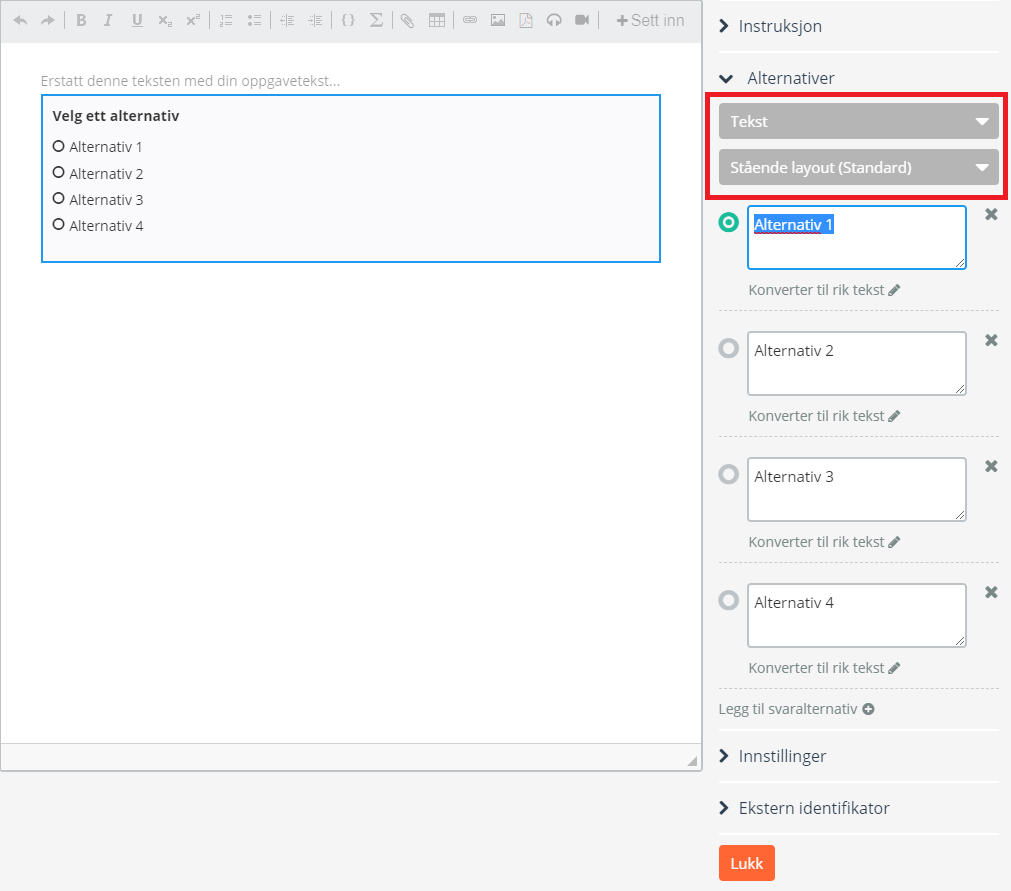Click the Velg ett alternativ heading
The image size is (1011, 891).
(116, 116)
